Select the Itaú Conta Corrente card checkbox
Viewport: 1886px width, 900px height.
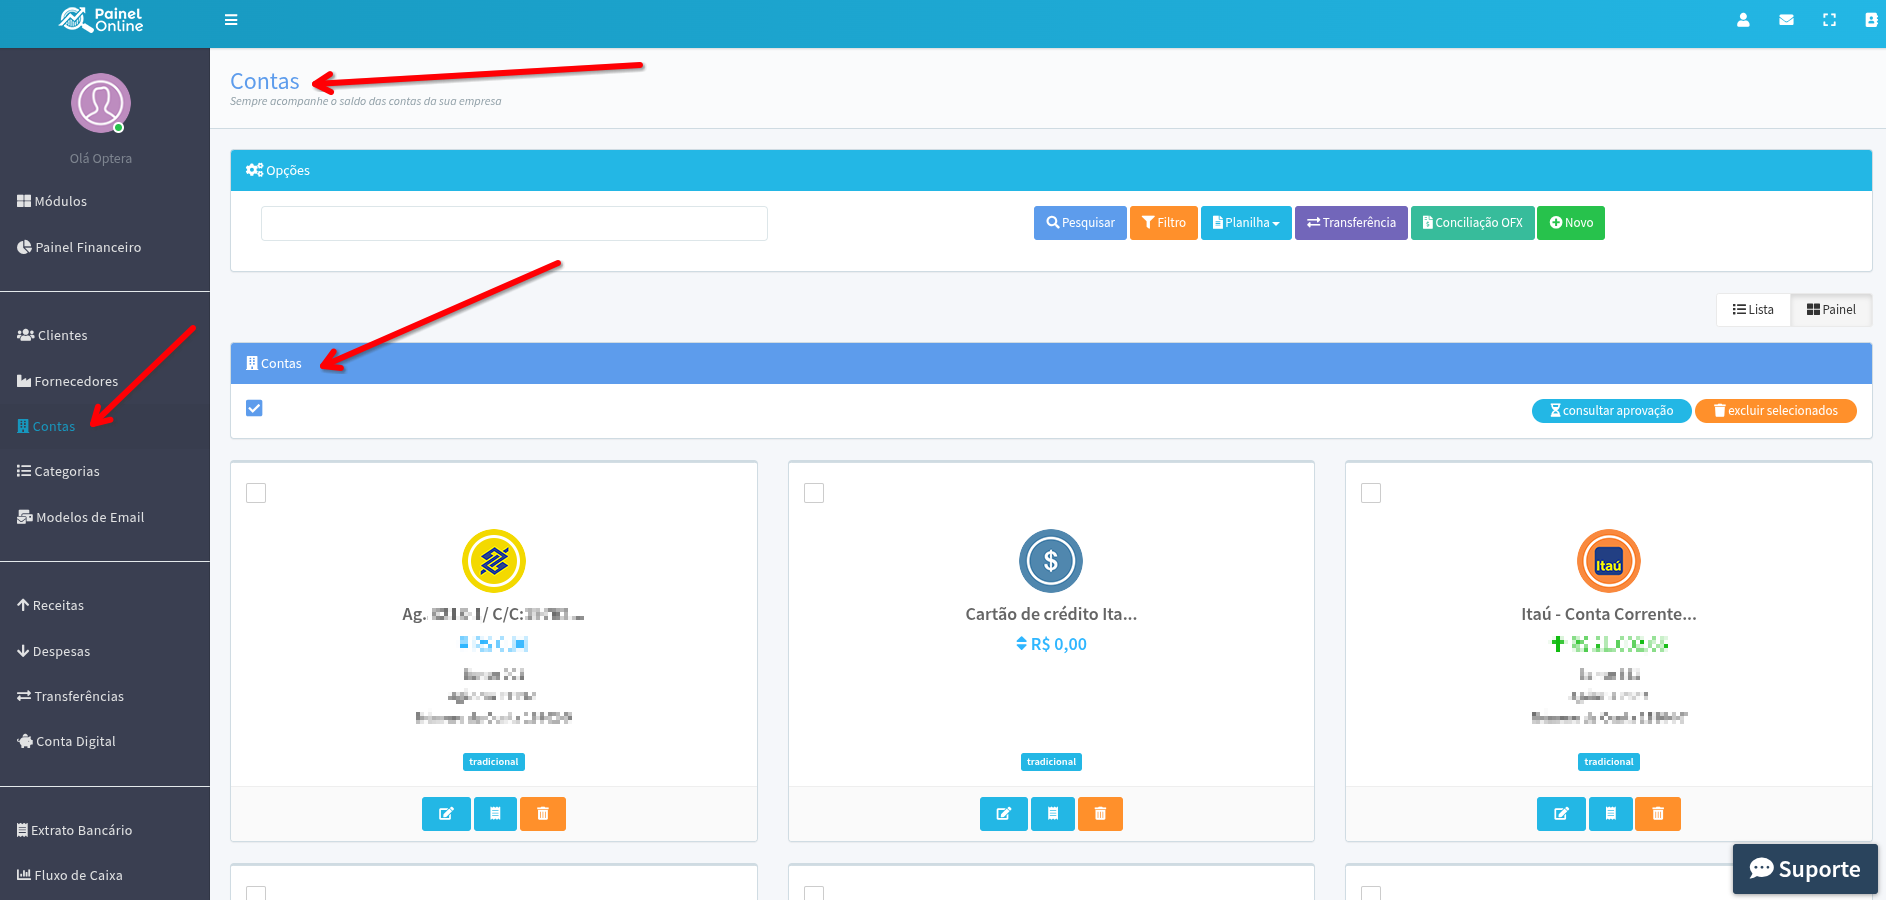coord(1371,493)
